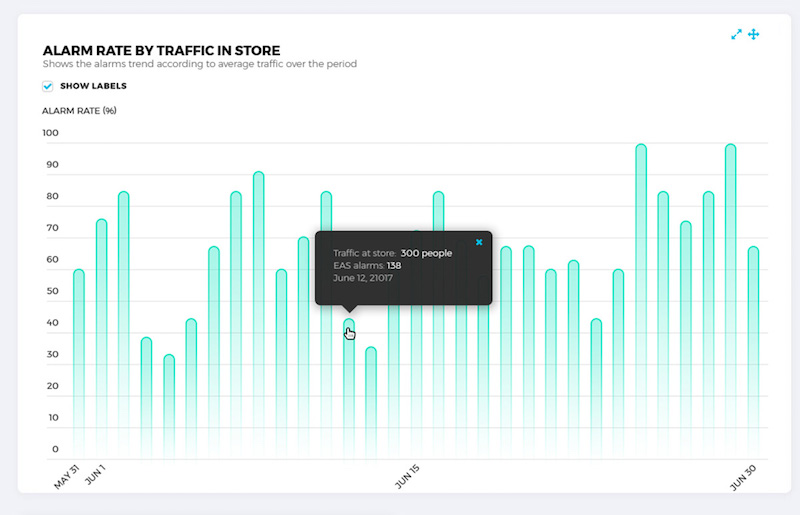The image size is (800, 515).
Task: Click the 300 people value in the tooltip
Action: (x=426, y=253)
